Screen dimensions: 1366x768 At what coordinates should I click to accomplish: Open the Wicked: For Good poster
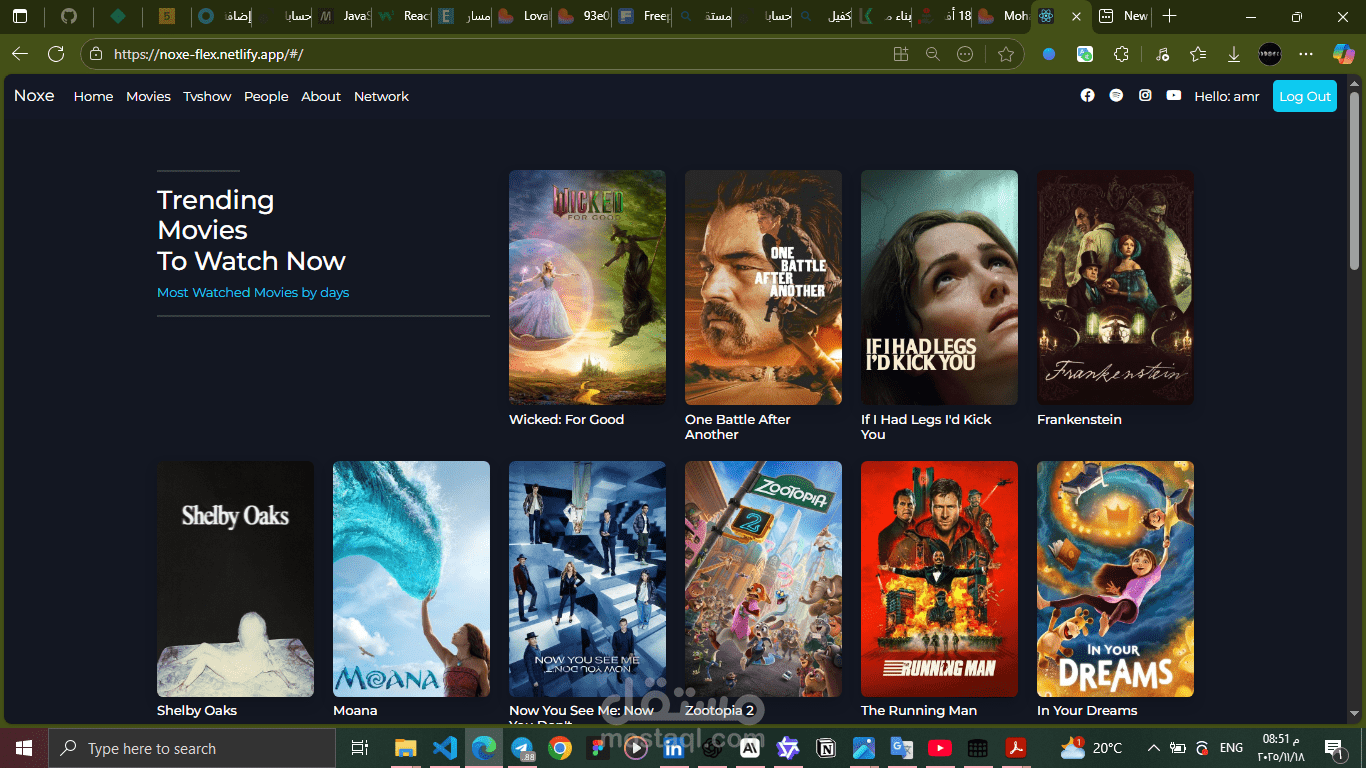587,287
